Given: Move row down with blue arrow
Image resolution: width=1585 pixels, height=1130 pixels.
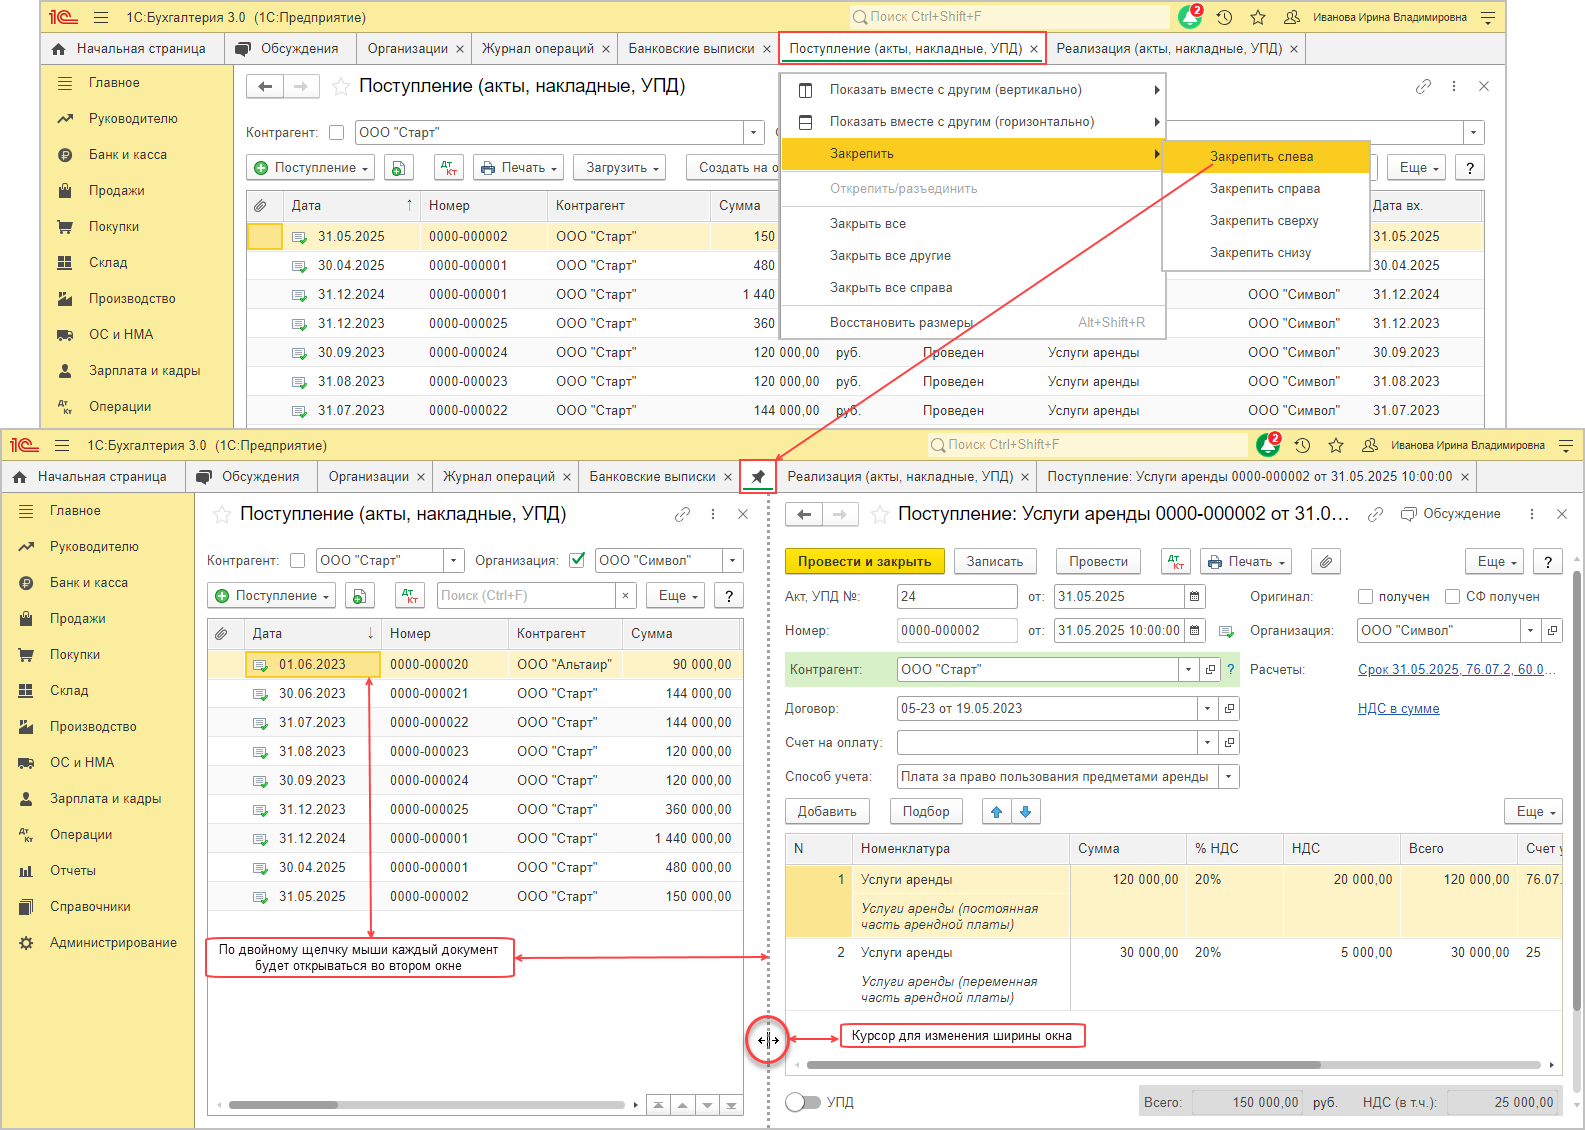Looking at the screenshot, I should pyautogui.click(x=1026, y=812).
